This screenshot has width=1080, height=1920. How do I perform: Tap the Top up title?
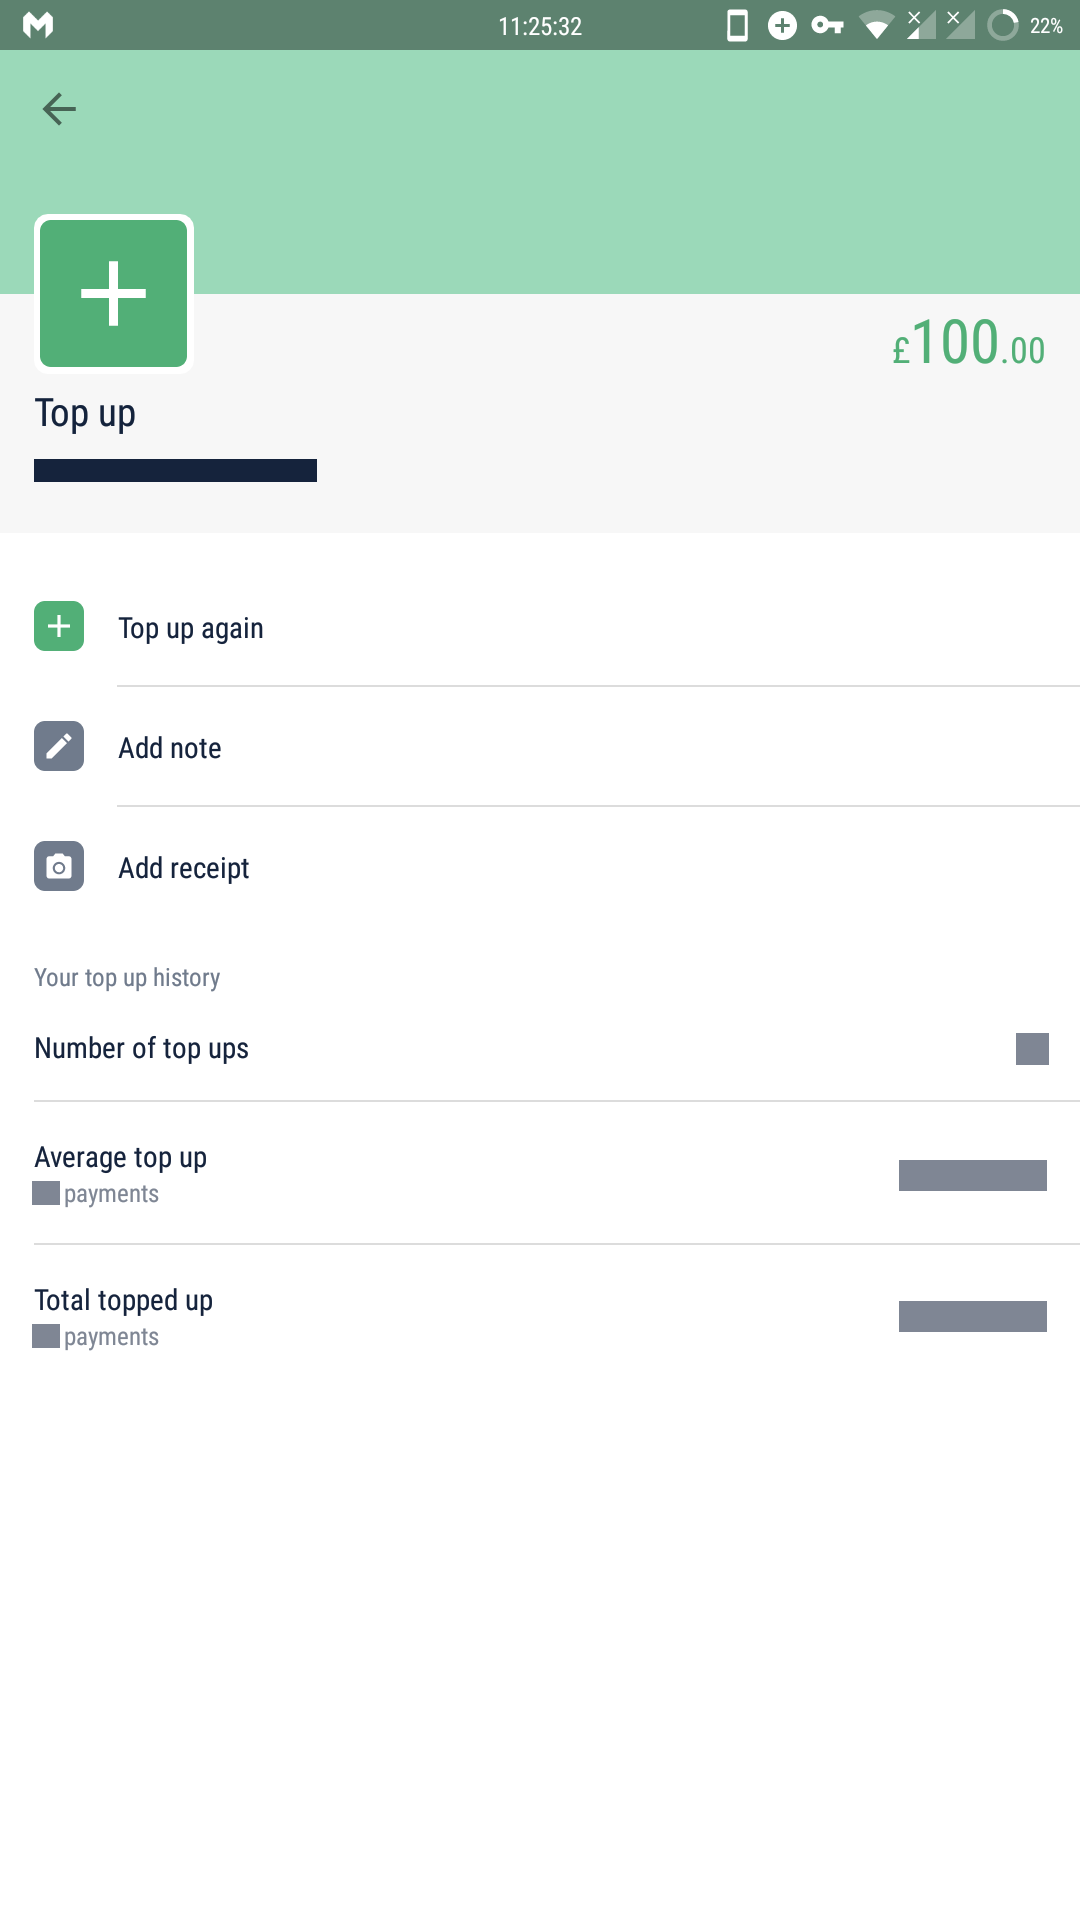(x=85, y=413)
